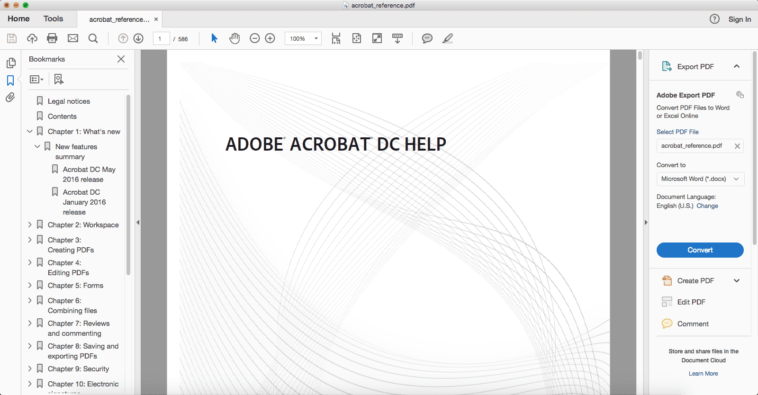Viewport: 758px width, 395px height.
Task: Add a sticky note comment icon
Action: point(427,38)
